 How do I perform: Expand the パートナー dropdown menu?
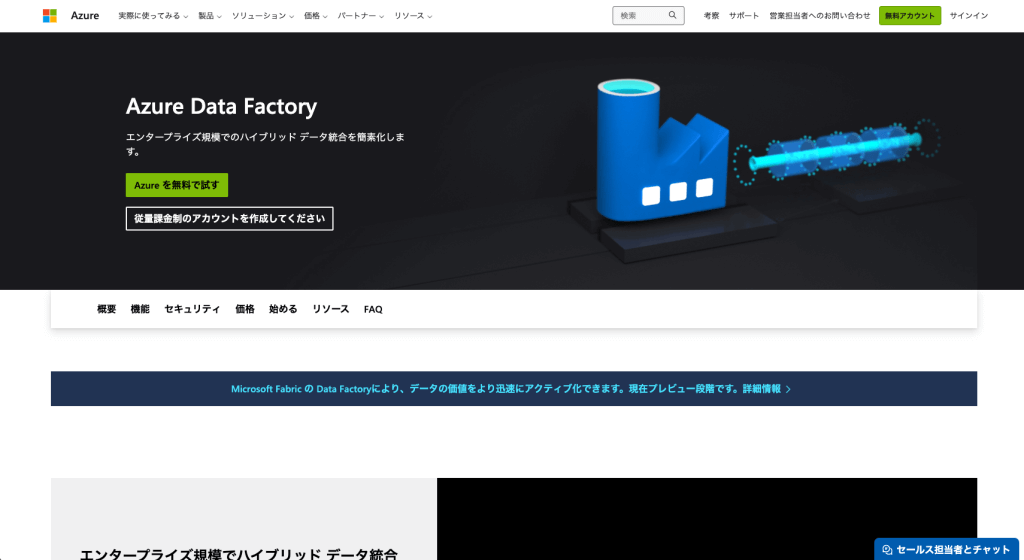(x=360, y=16)
